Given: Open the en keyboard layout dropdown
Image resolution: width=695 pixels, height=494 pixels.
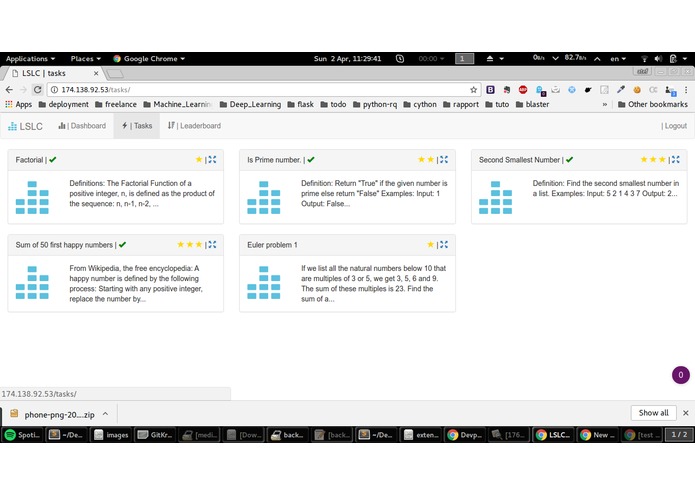Looking at the screenshot, I should coord(618,58).
